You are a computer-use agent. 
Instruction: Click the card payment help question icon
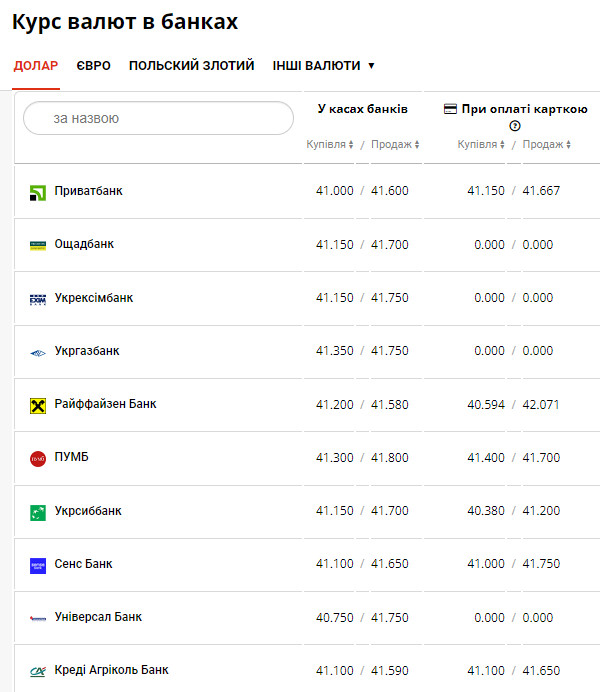point(515,126)
